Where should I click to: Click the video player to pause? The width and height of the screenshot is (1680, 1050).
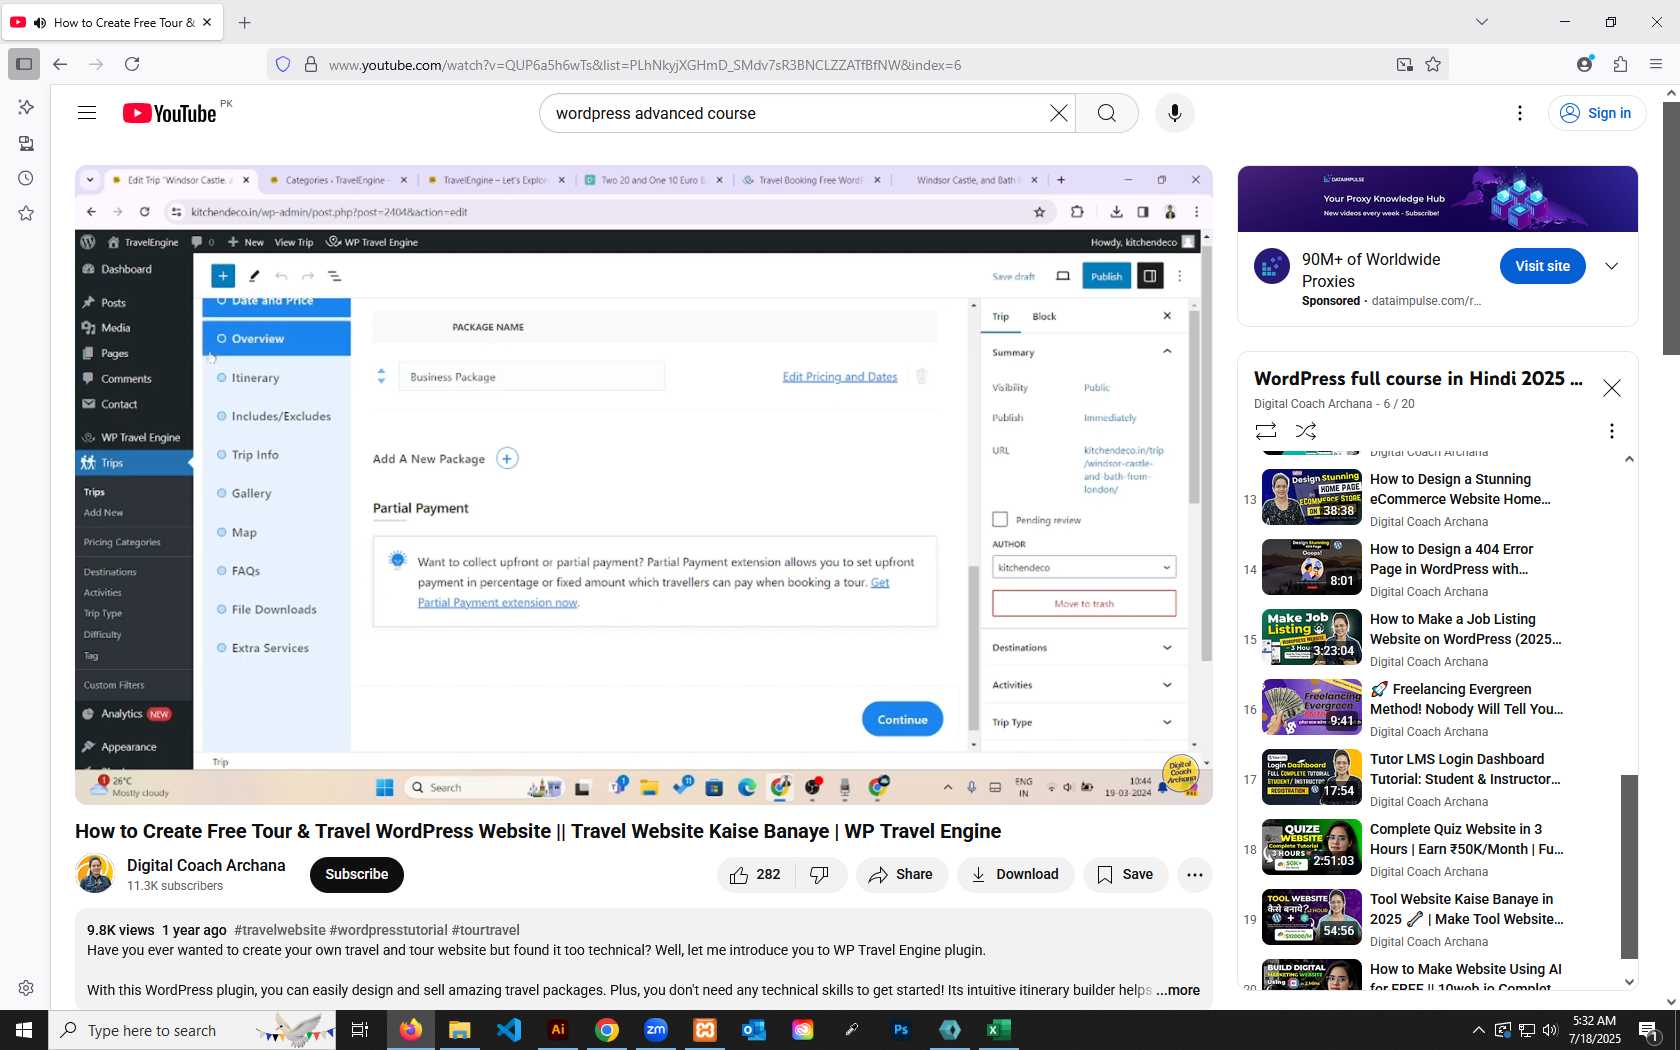point(644,485)
